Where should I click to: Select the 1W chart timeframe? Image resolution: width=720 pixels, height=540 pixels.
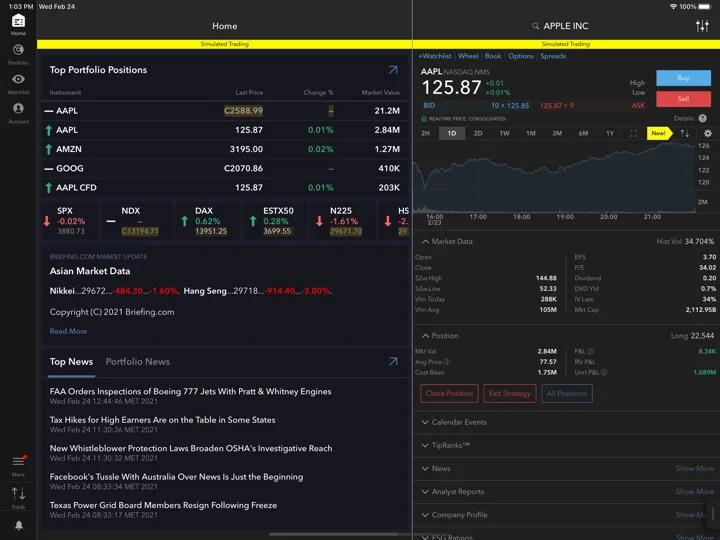pos(504,133)
